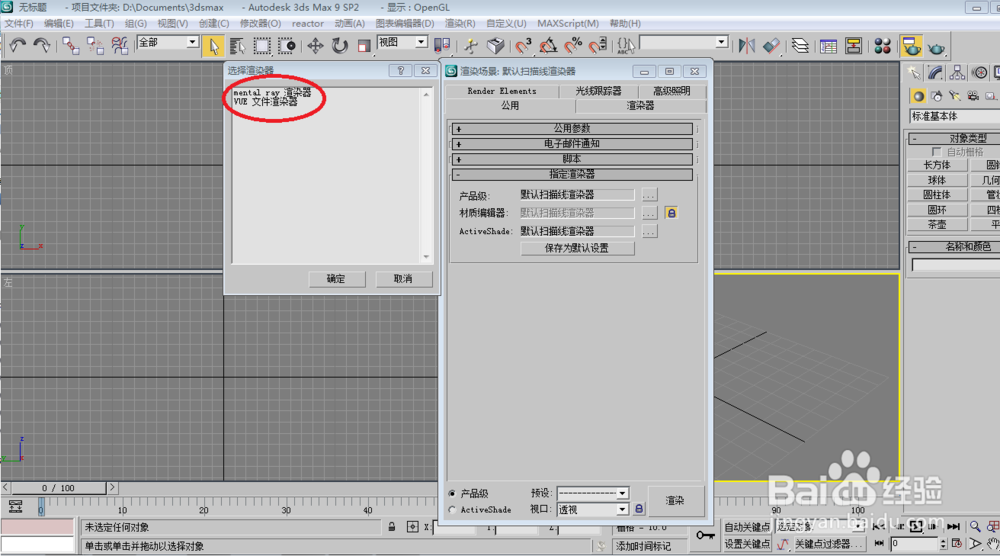Click Quick Render teapot icon
The width and height of the screenshot is (1000, 556).
pyautogui.click(x=936, y=47)
